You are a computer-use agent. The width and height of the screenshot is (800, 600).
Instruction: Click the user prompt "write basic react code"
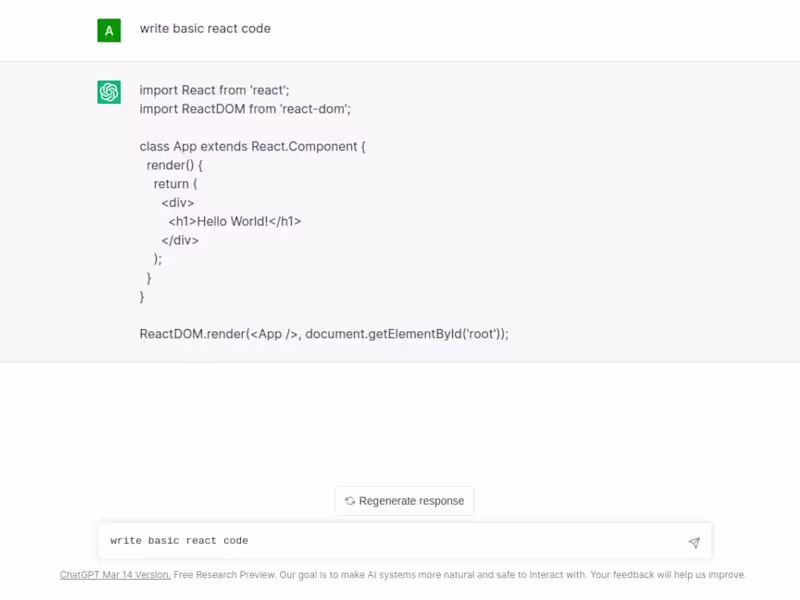pyautogui.click(x=205, y=28)
